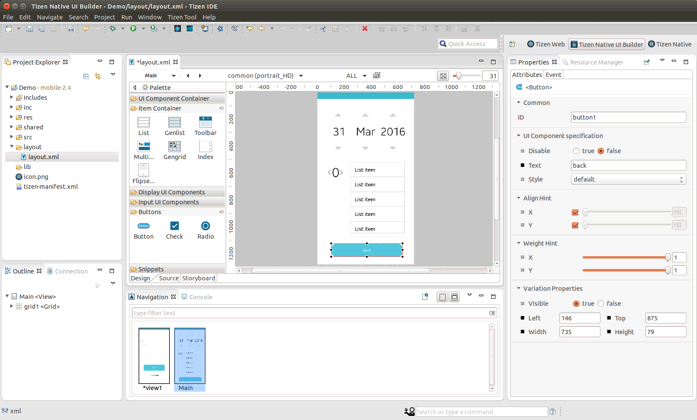Open the Tizen Tool menu
697x420 pixels.
pyautogui.click(x=182, y=17)
